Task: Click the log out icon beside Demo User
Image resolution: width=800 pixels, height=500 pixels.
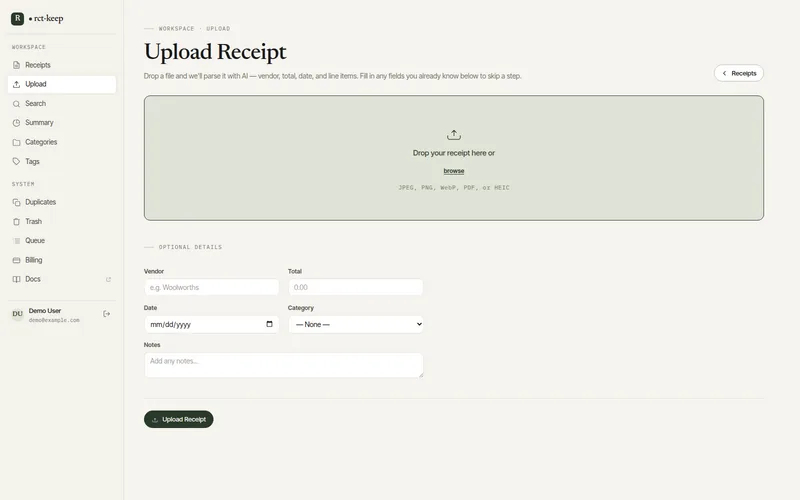Action: coord(107,314)
